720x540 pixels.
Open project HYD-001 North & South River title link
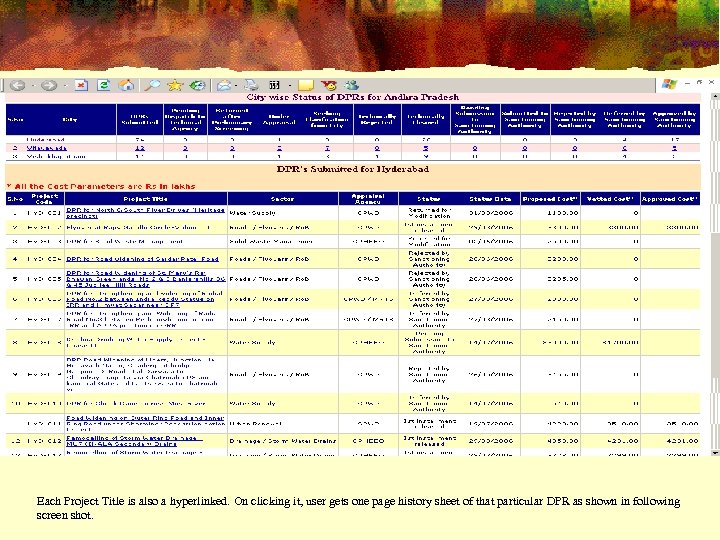(146, 213)
